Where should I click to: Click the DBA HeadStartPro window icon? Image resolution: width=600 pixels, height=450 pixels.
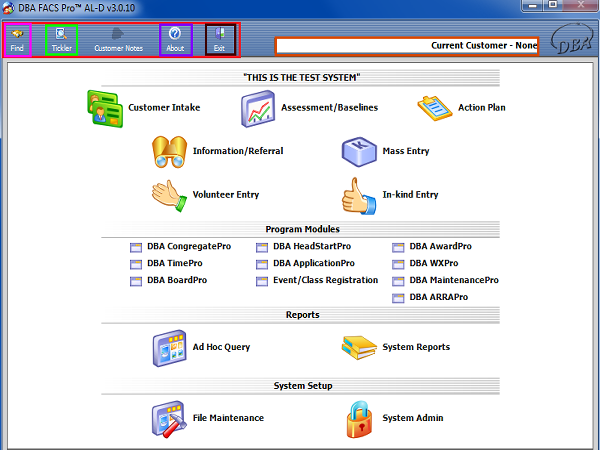[262, 247]
